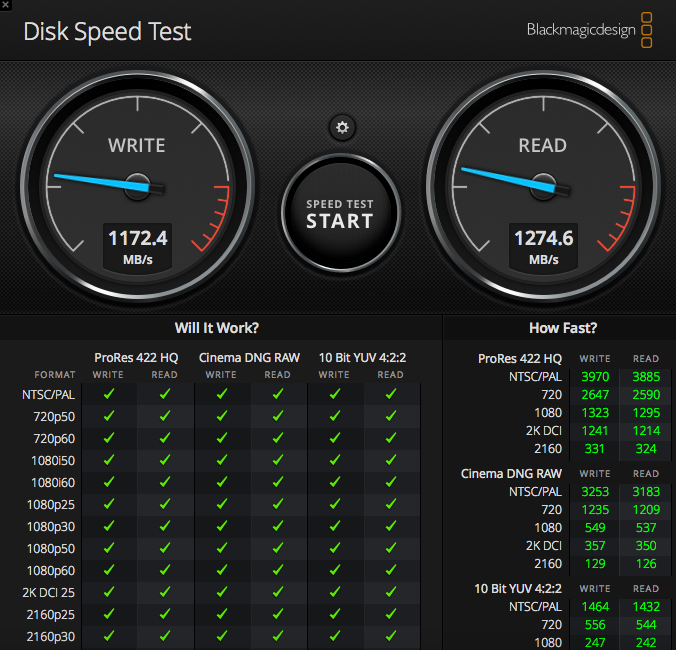Screen dimensions: 676x650
Task: Select the Will It Work? header
Action: click(217, 328)
